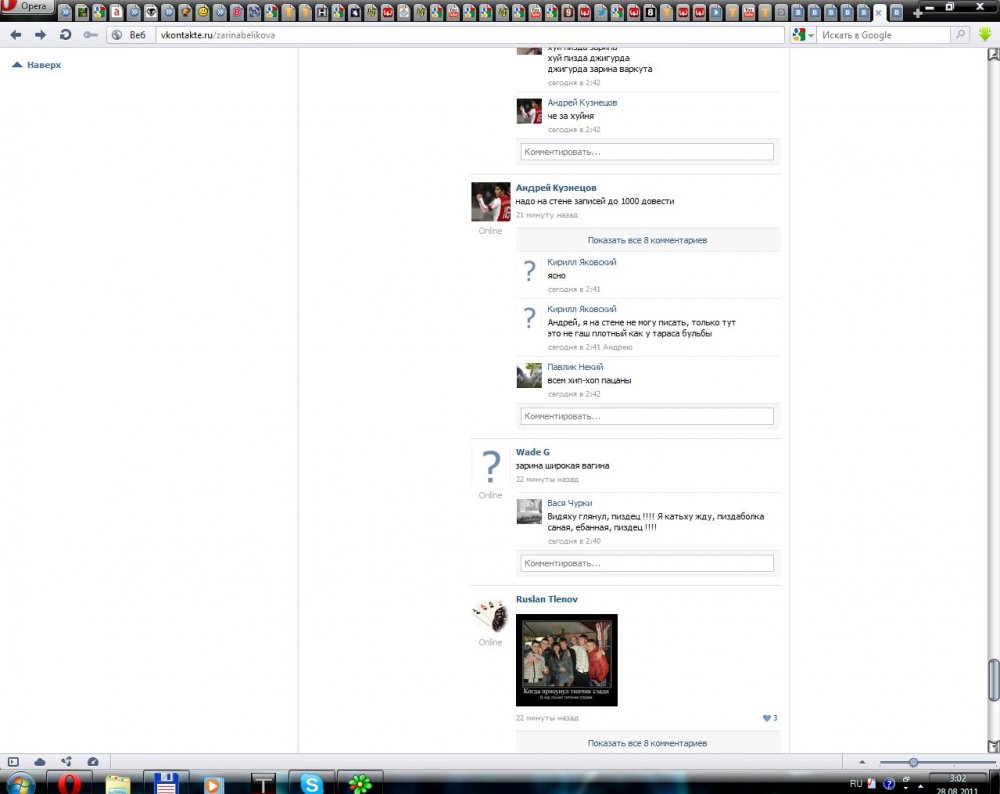Open Павлик Некий's profile
The height and width of the screenshot is (794, 1000).
575,367
